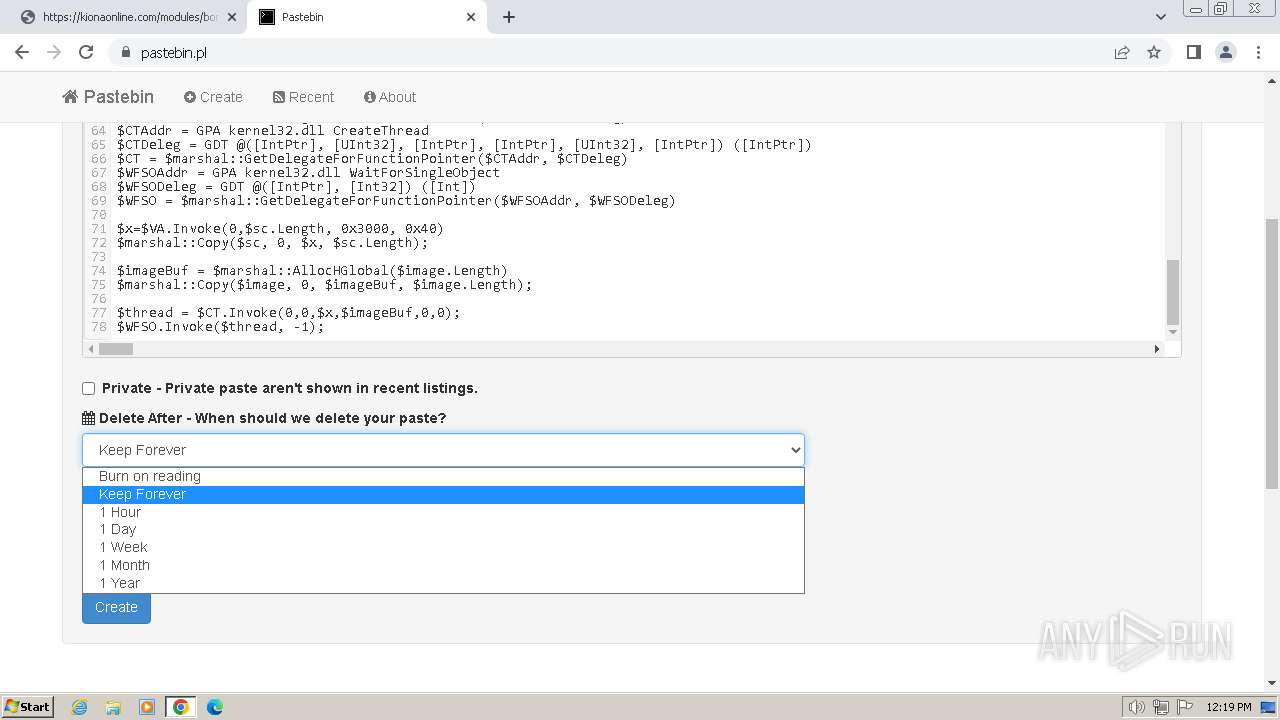Click line 77 CT.Invoke code text

pyautogui.click(x=288, y=312)
